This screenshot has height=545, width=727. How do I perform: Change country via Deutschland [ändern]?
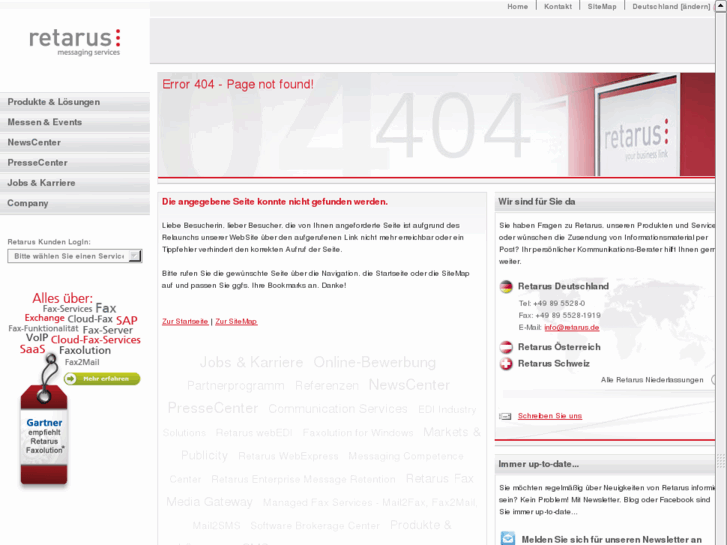pyautogui.click(x=671, y=6)
